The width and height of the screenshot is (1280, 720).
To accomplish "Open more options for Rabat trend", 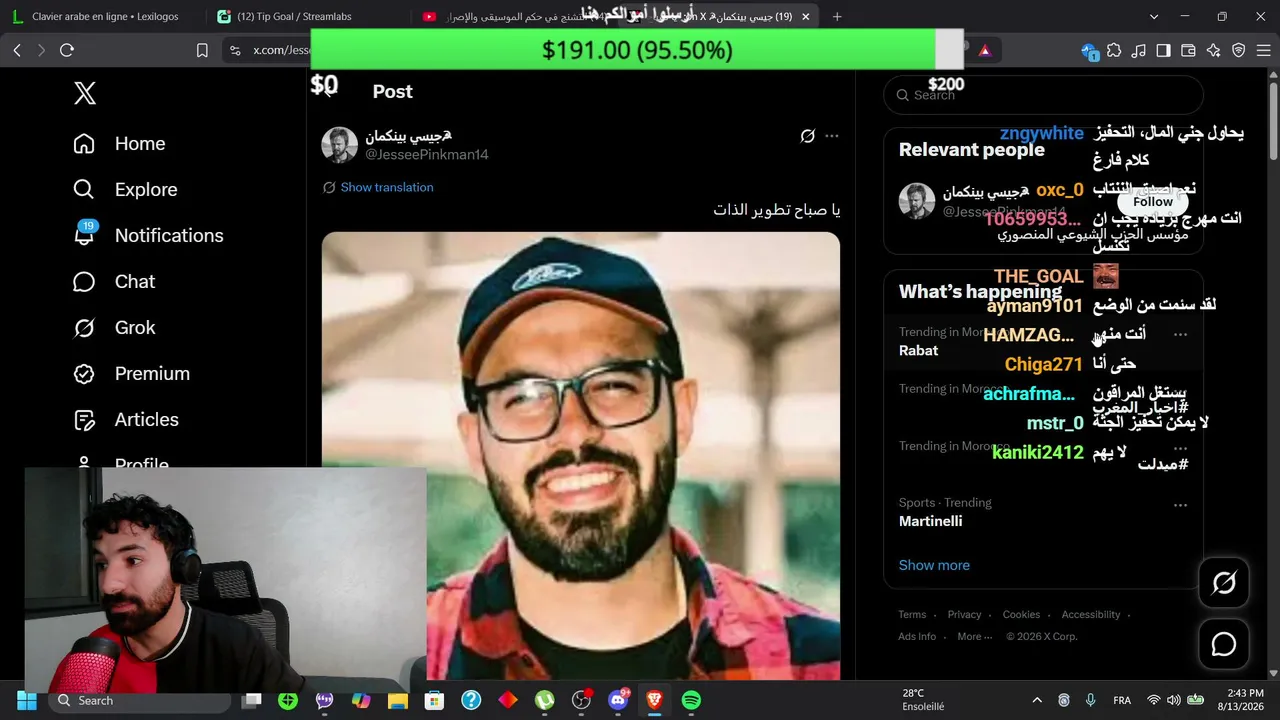I will click(1180, 334).
